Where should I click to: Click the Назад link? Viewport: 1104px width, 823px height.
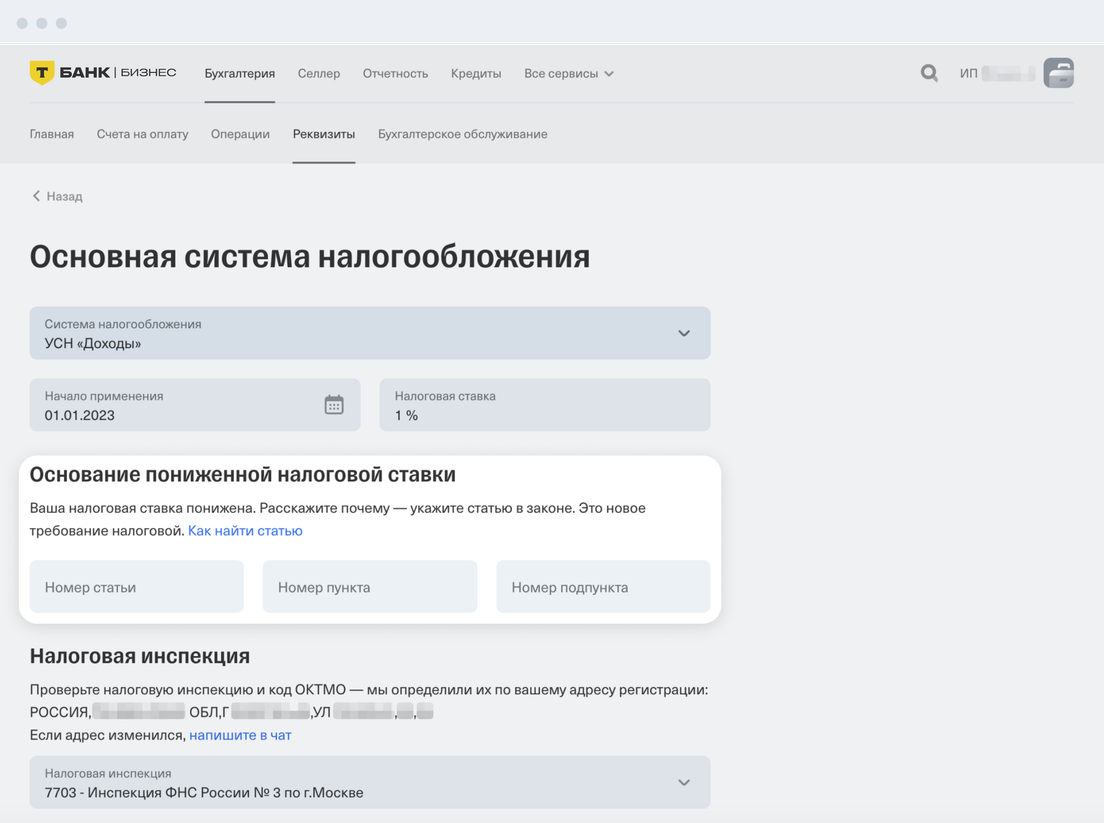click(64, 196)
